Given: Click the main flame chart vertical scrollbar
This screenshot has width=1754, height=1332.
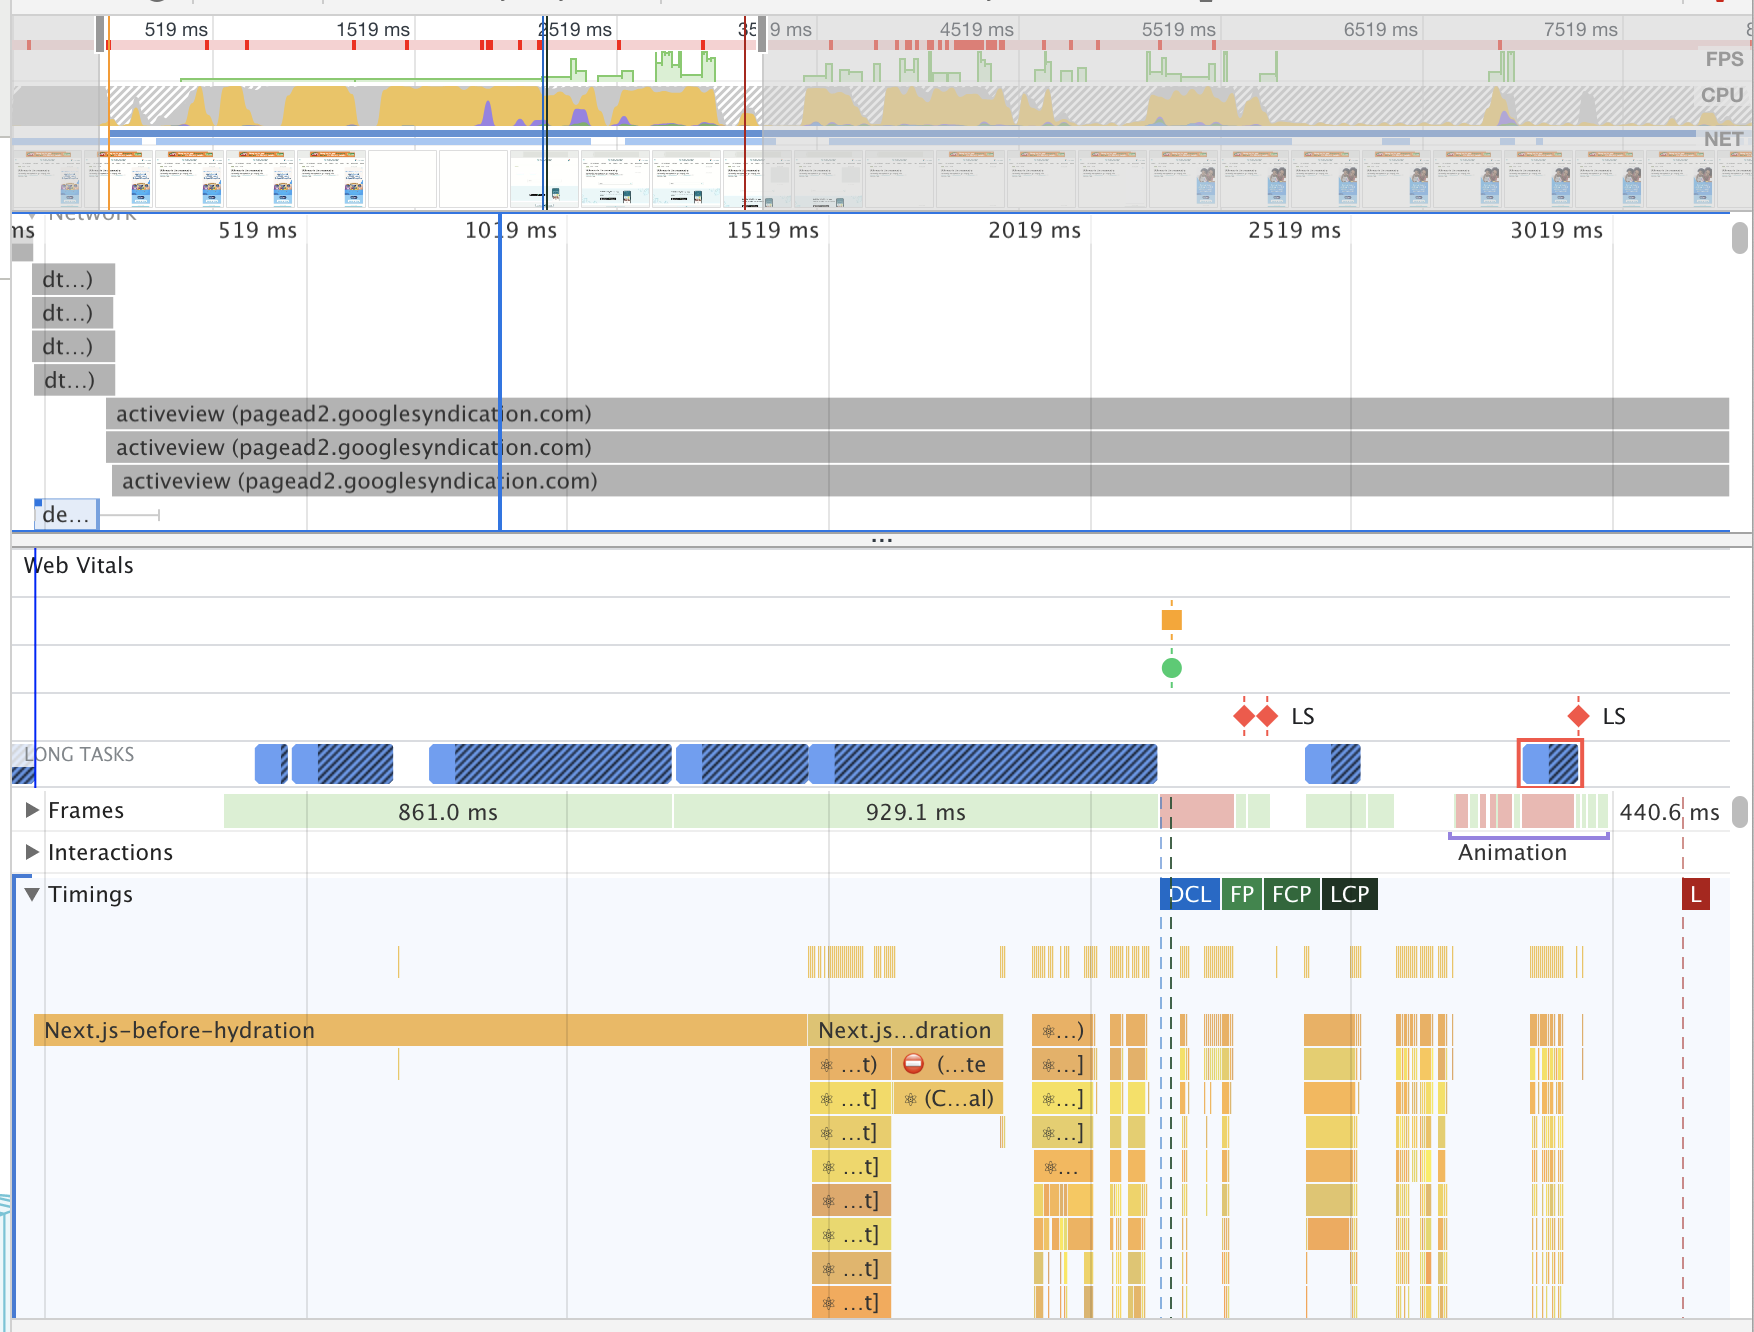Looking at the screenshot, I should point(1740,811).
